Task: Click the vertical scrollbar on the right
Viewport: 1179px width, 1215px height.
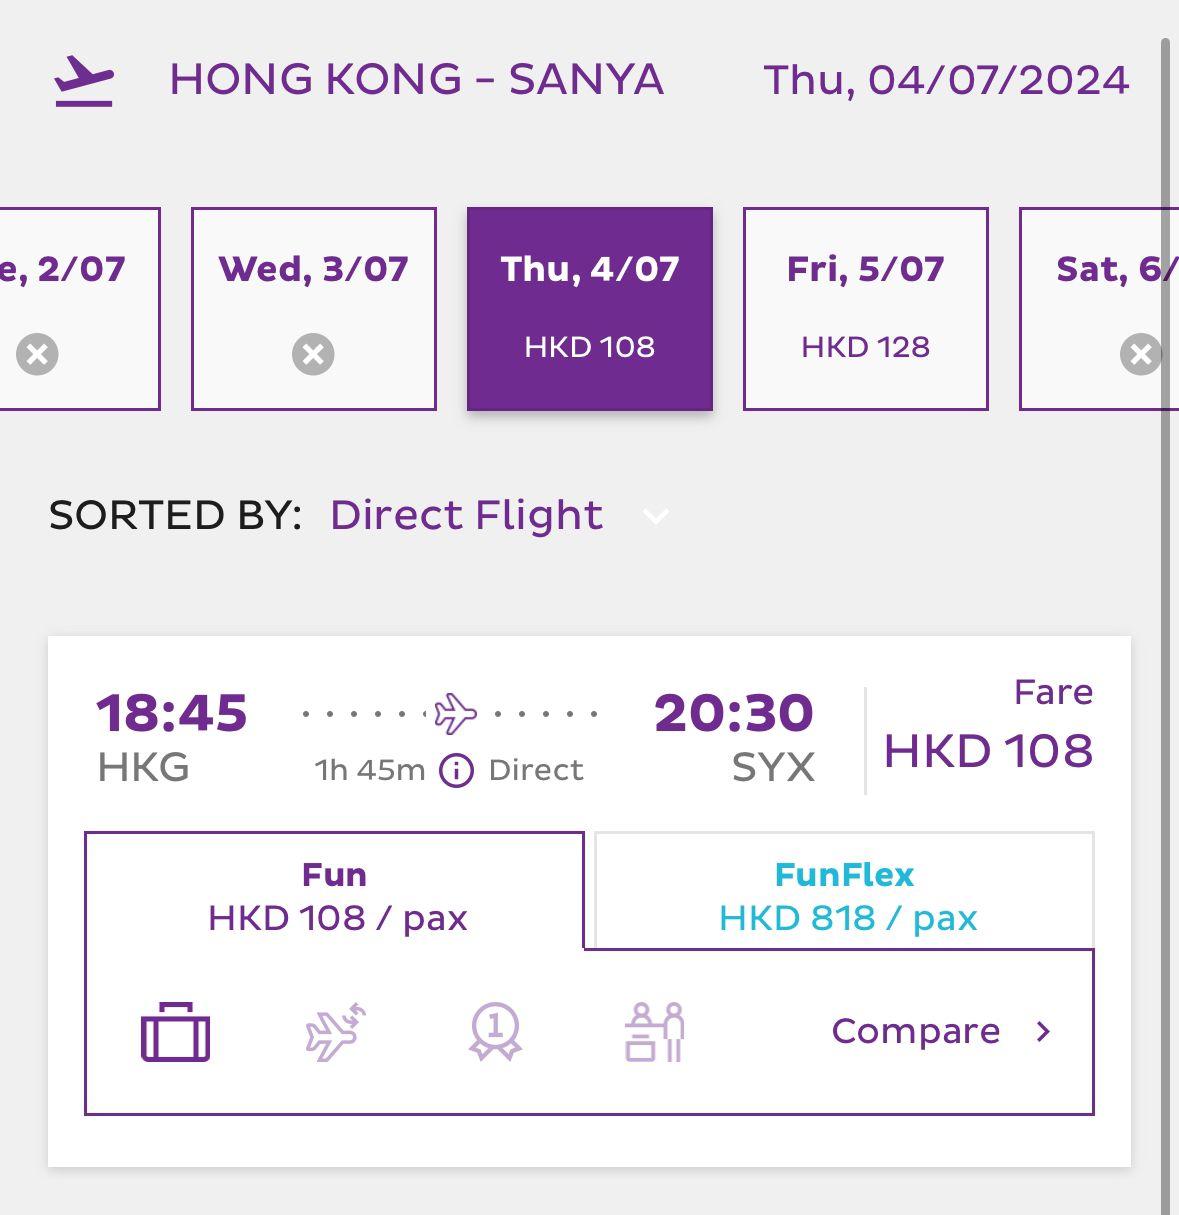Action: (1165, 600)
